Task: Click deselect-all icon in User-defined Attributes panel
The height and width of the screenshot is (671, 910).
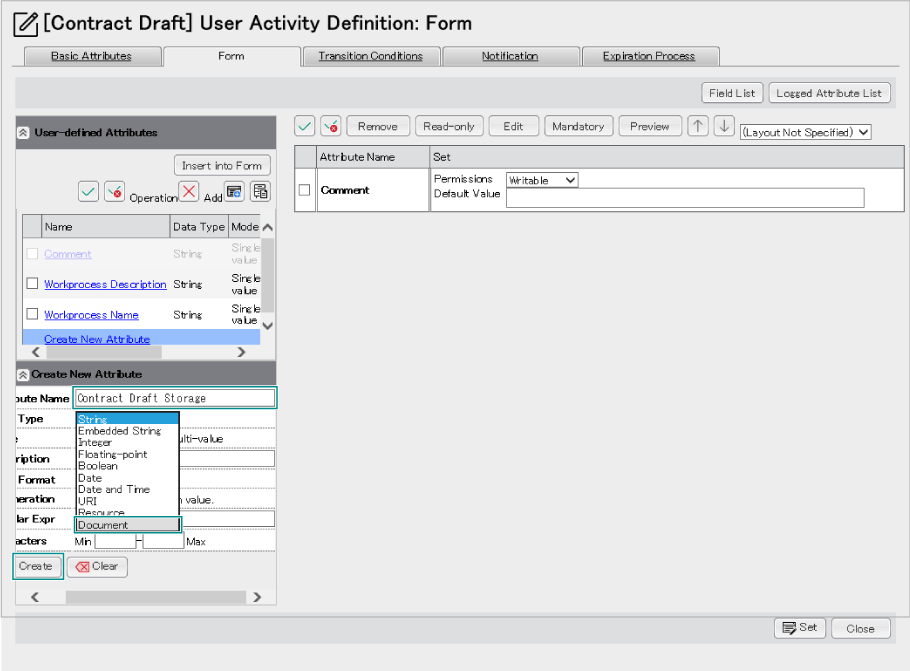Action: pos(114,191)
